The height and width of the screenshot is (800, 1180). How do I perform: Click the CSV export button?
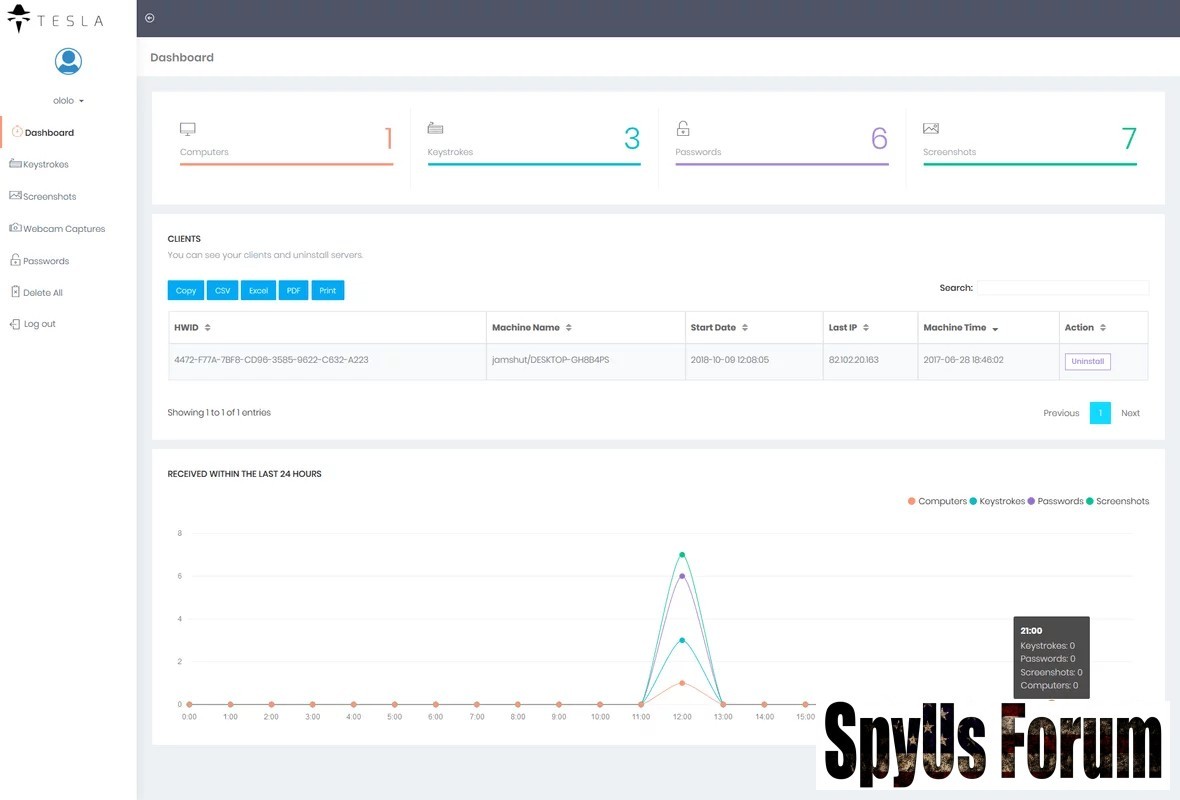tap(222, 290)
